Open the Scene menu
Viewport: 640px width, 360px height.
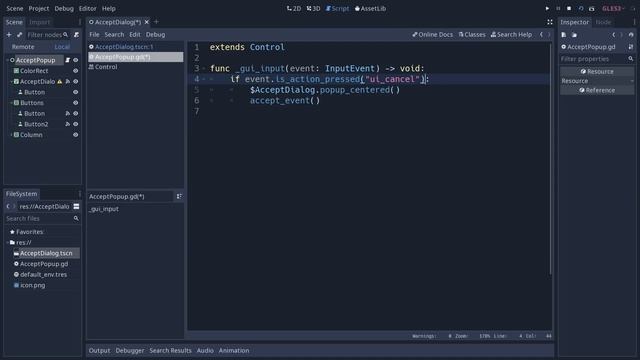[x=15, y=9]
